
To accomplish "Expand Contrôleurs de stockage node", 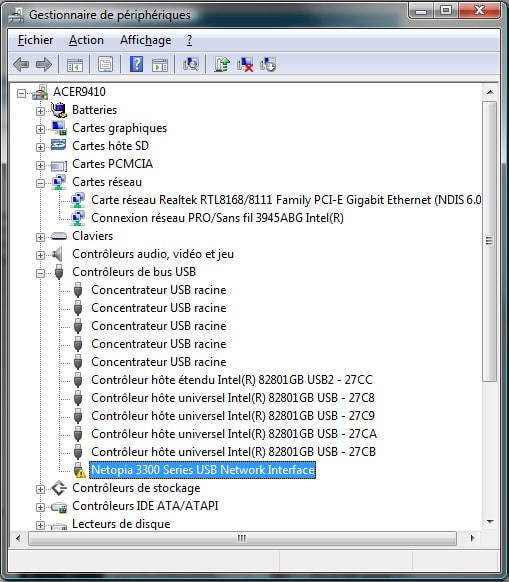I will pyautogui.click(x=40, y=489).
